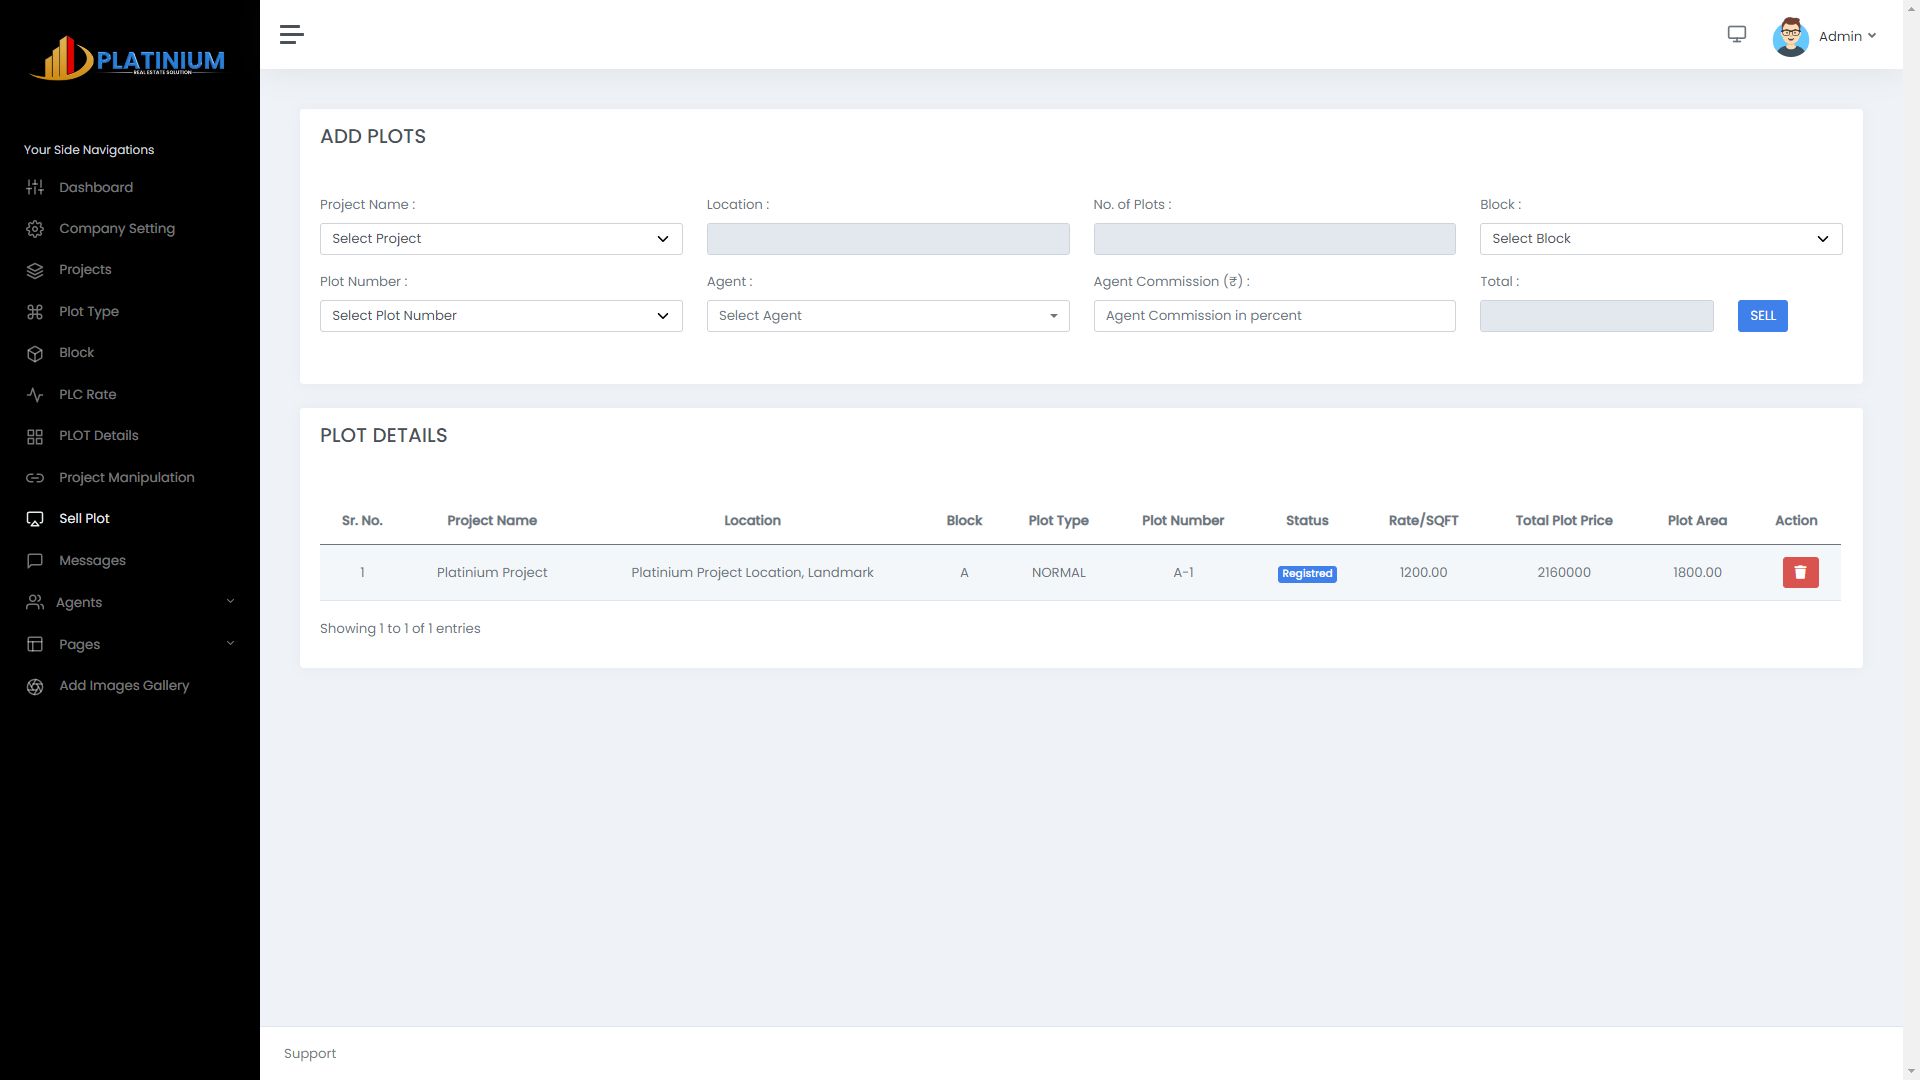This screenshot has width=1920, height=1080.
Task: Click the Agent Commission percent input field
Action: pos(1274,316)
